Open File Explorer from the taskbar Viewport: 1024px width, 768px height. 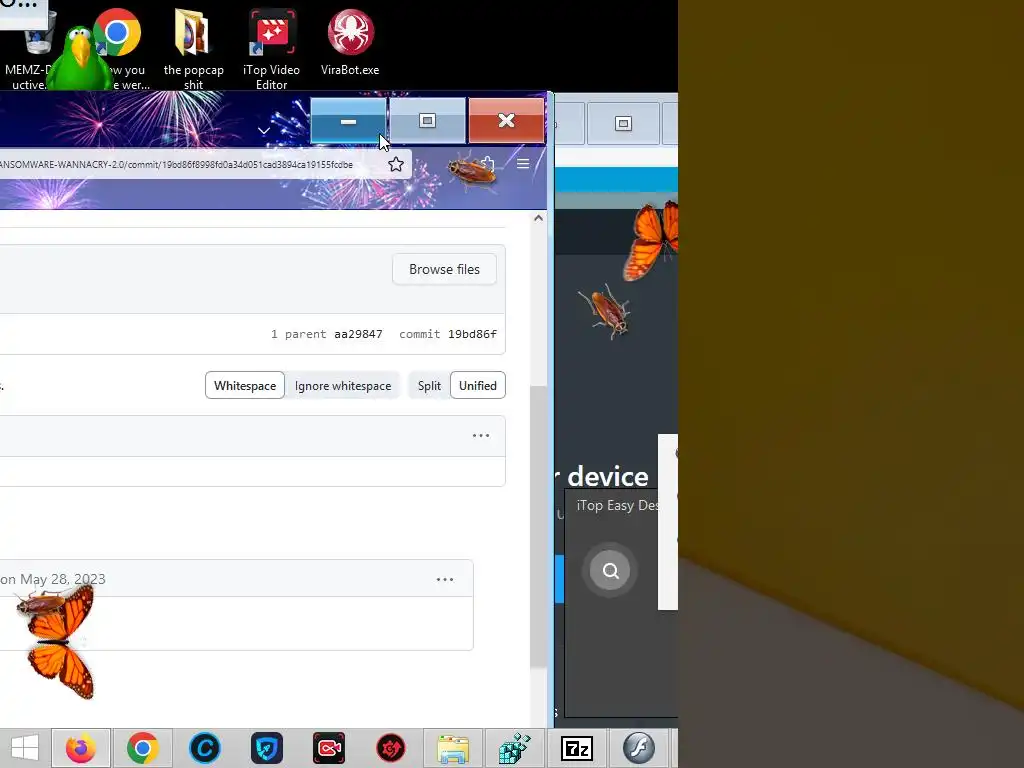[x=453, y=748]
